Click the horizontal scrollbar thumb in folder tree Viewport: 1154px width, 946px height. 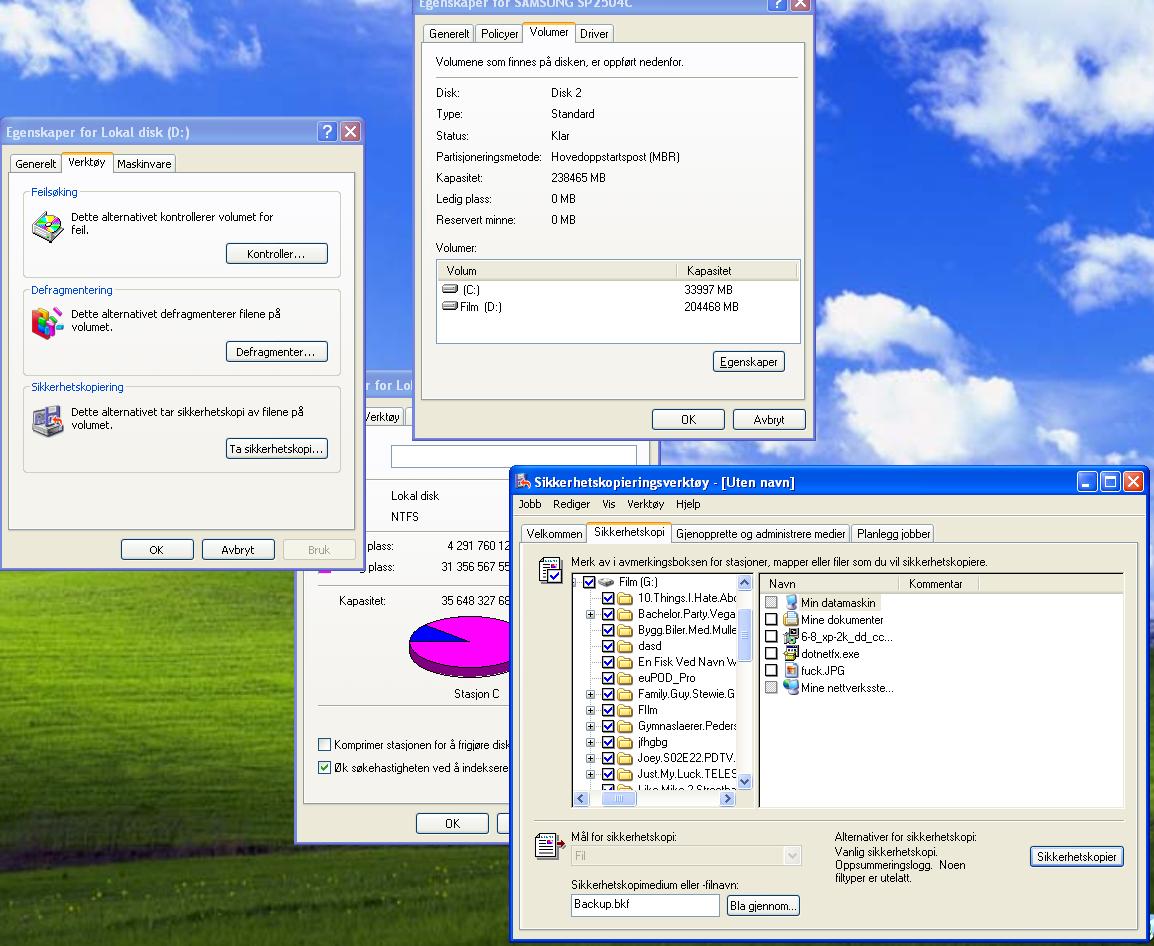pos(618,798)
